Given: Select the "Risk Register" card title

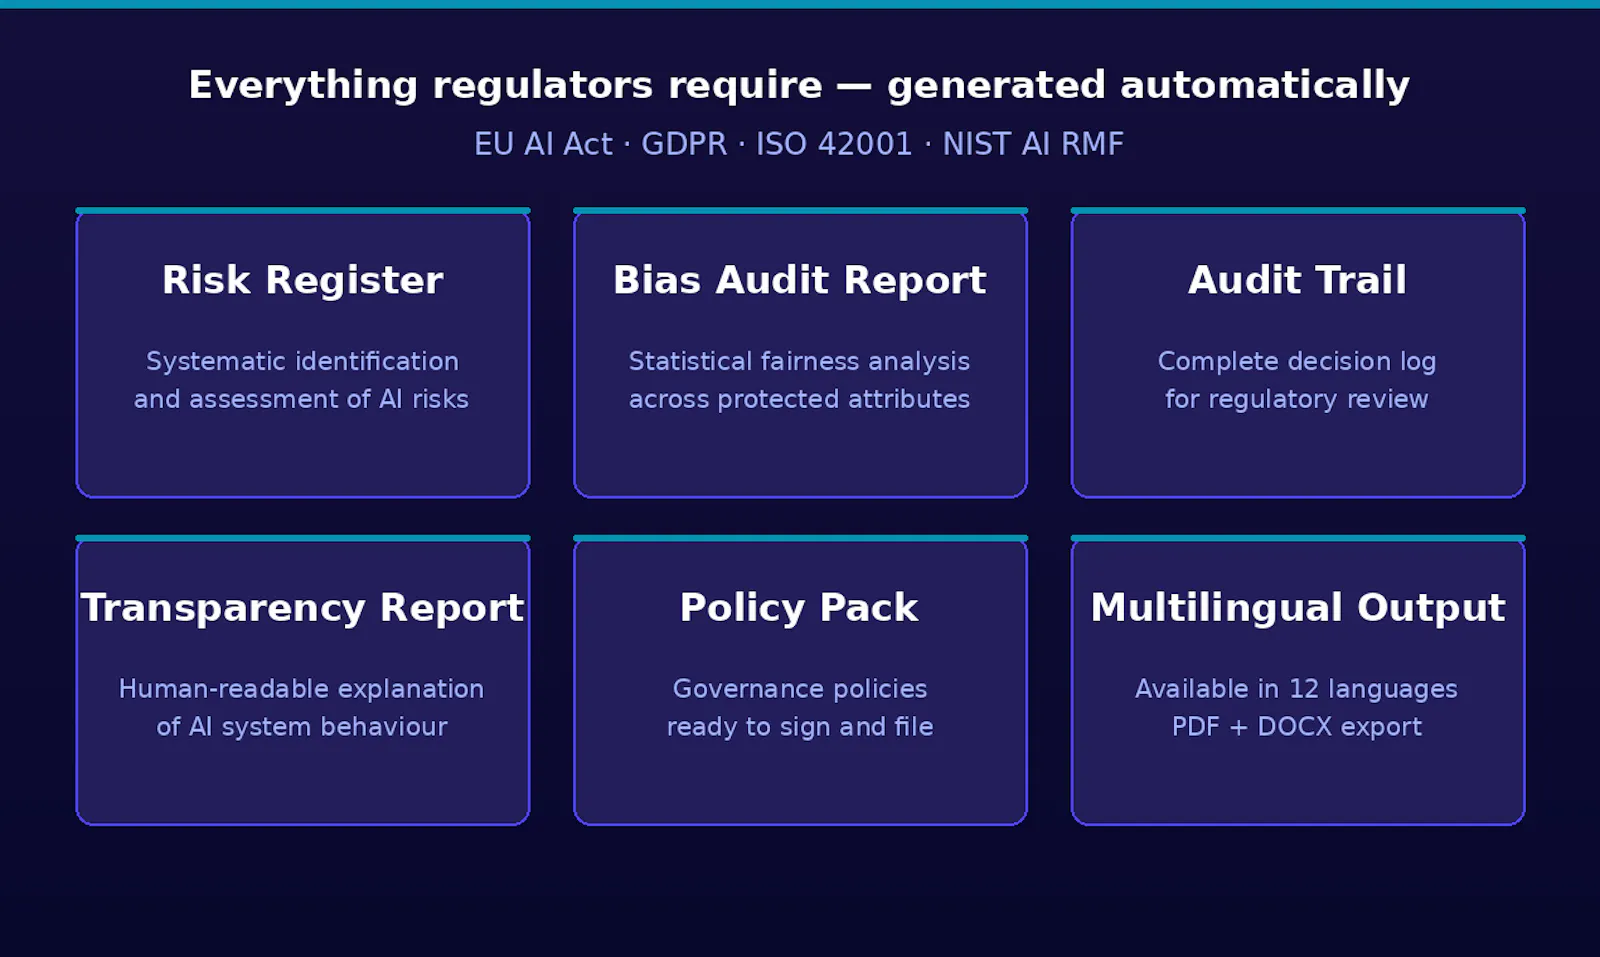Looking at the screenshot, I should pyautogui.click(x=303, y=280).
